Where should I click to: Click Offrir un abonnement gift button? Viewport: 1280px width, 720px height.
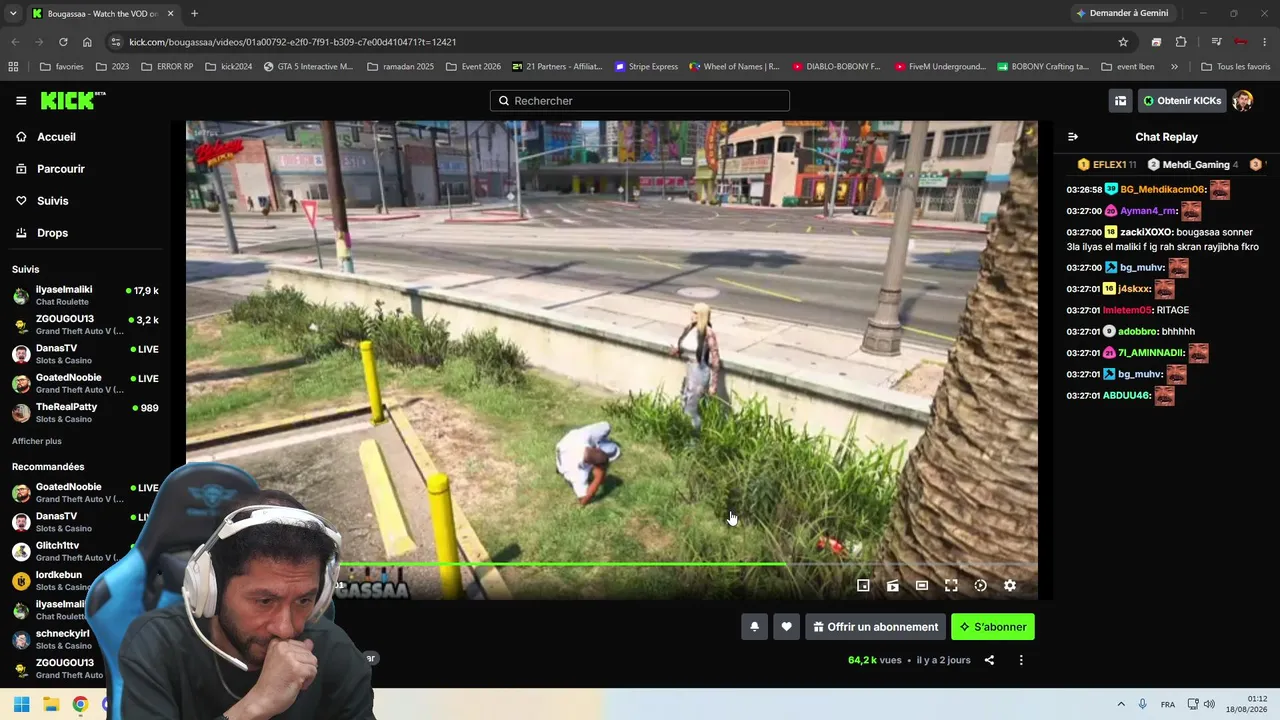coord(875,627)
